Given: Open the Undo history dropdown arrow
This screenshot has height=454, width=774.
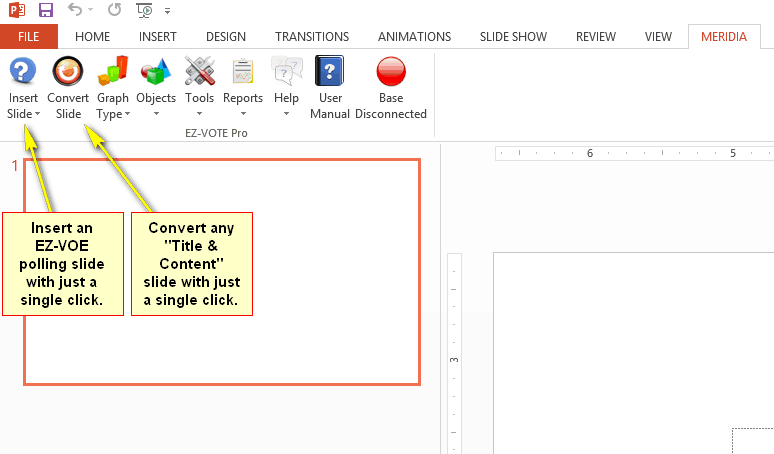Looking at the screenshot, I should tap(90, 9).
